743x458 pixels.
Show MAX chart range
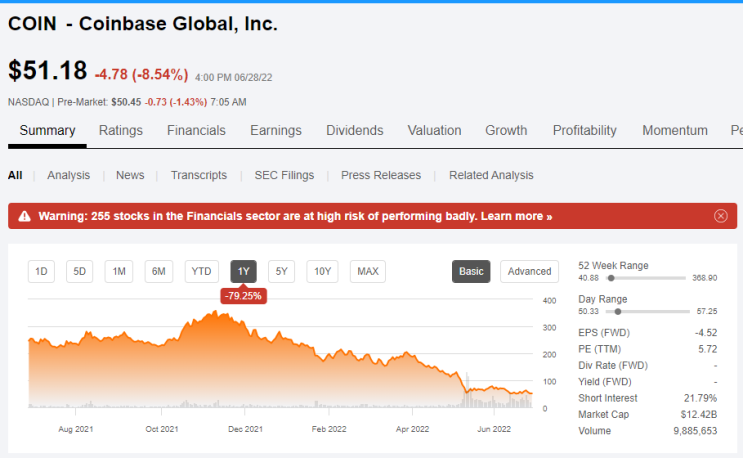tap(368, 271)
